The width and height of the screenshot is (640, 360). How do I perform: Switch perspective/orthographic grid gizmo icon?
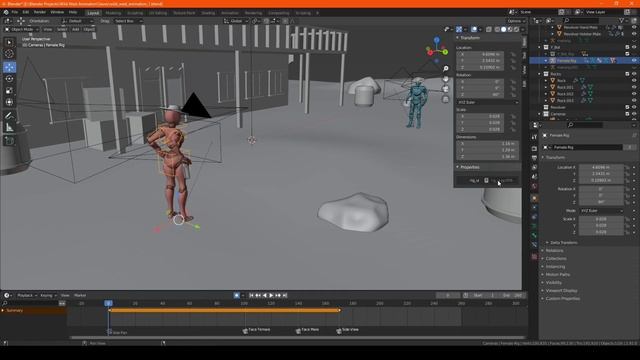(x=446, y=99)
